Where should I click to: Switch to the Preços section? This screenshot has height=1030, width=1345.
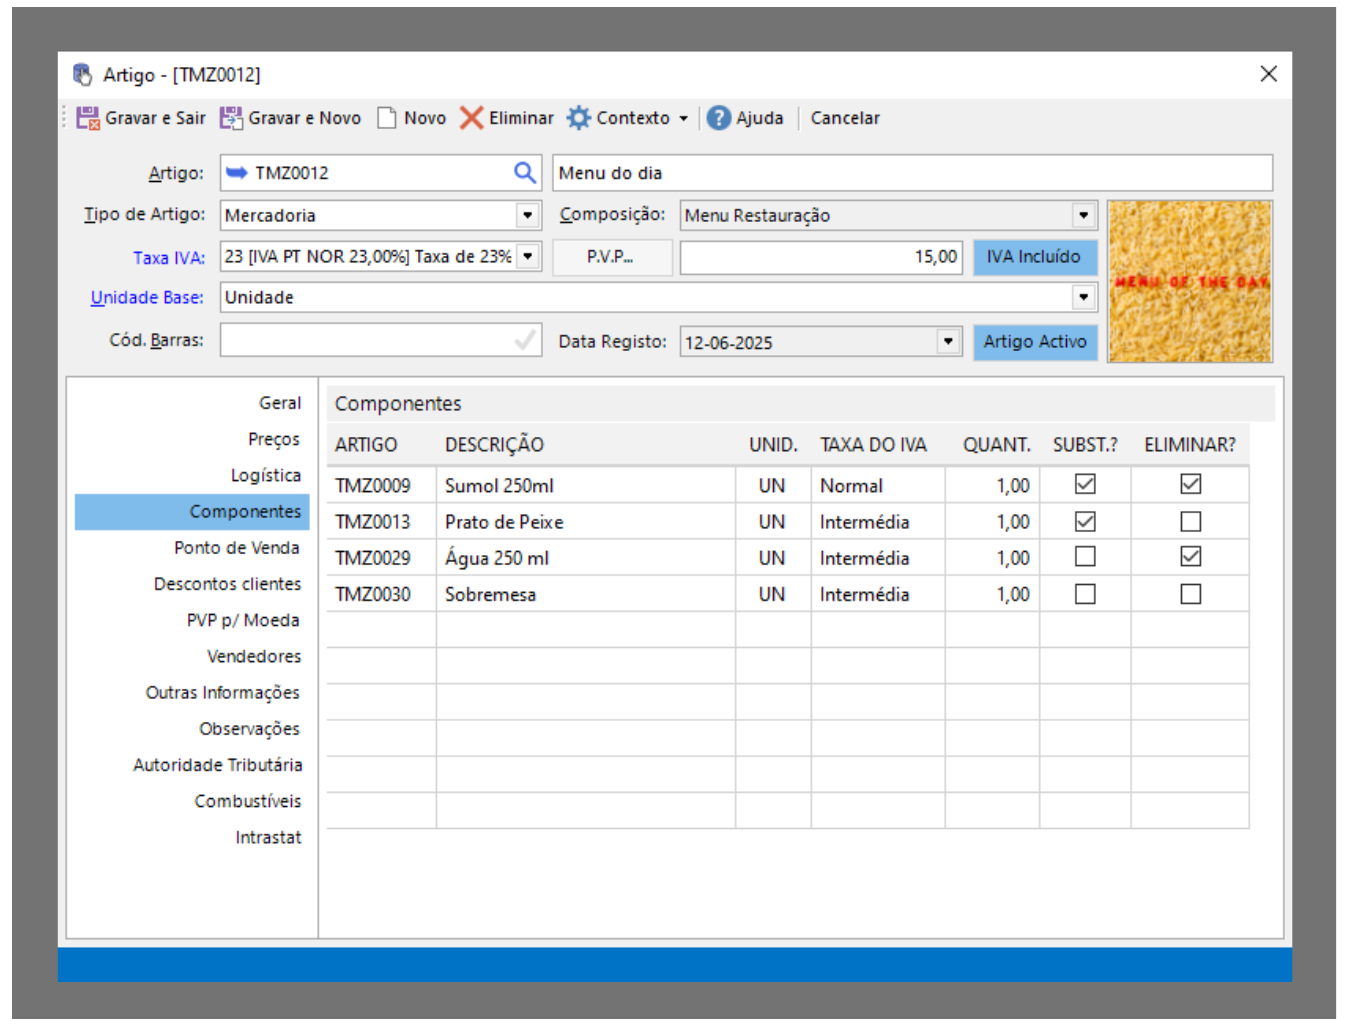tap(274, 439)
